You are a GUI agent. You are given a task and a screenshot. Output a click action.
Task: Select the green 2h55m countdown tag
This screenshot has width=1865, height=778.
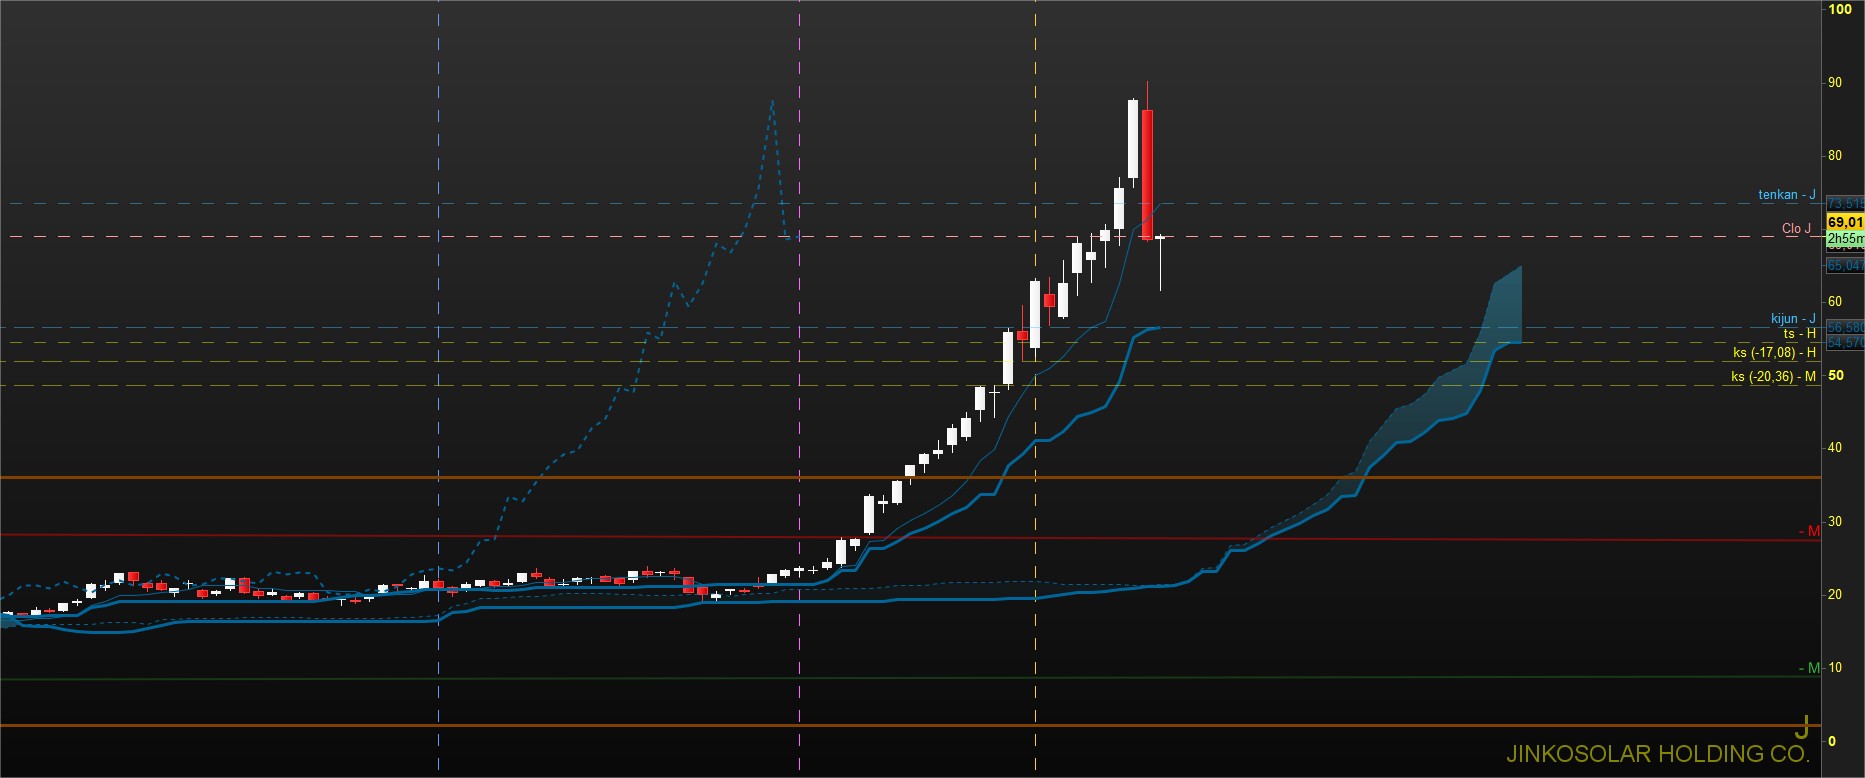tap(1845, 239)
